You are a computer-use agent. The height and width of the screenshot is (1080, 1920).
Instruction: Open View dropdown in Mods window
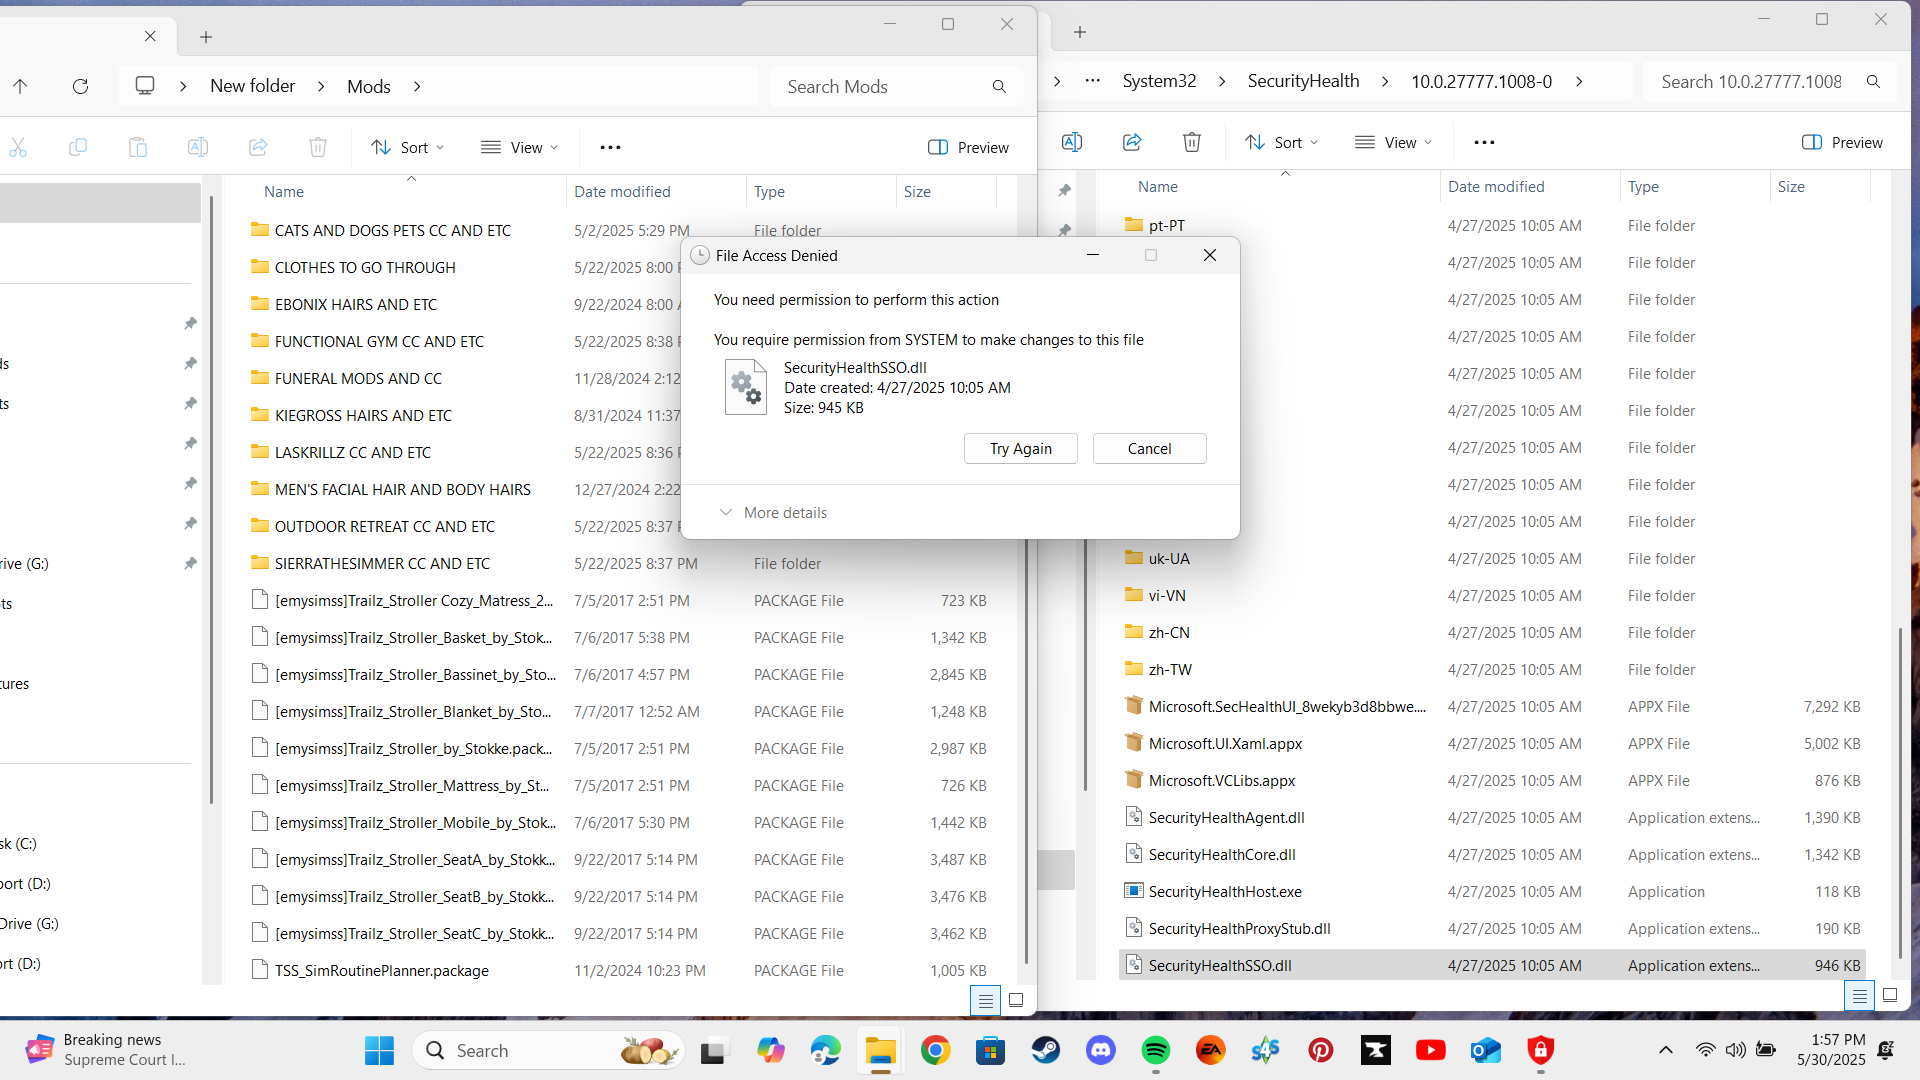pyautogui.click(x=519, y=147)
